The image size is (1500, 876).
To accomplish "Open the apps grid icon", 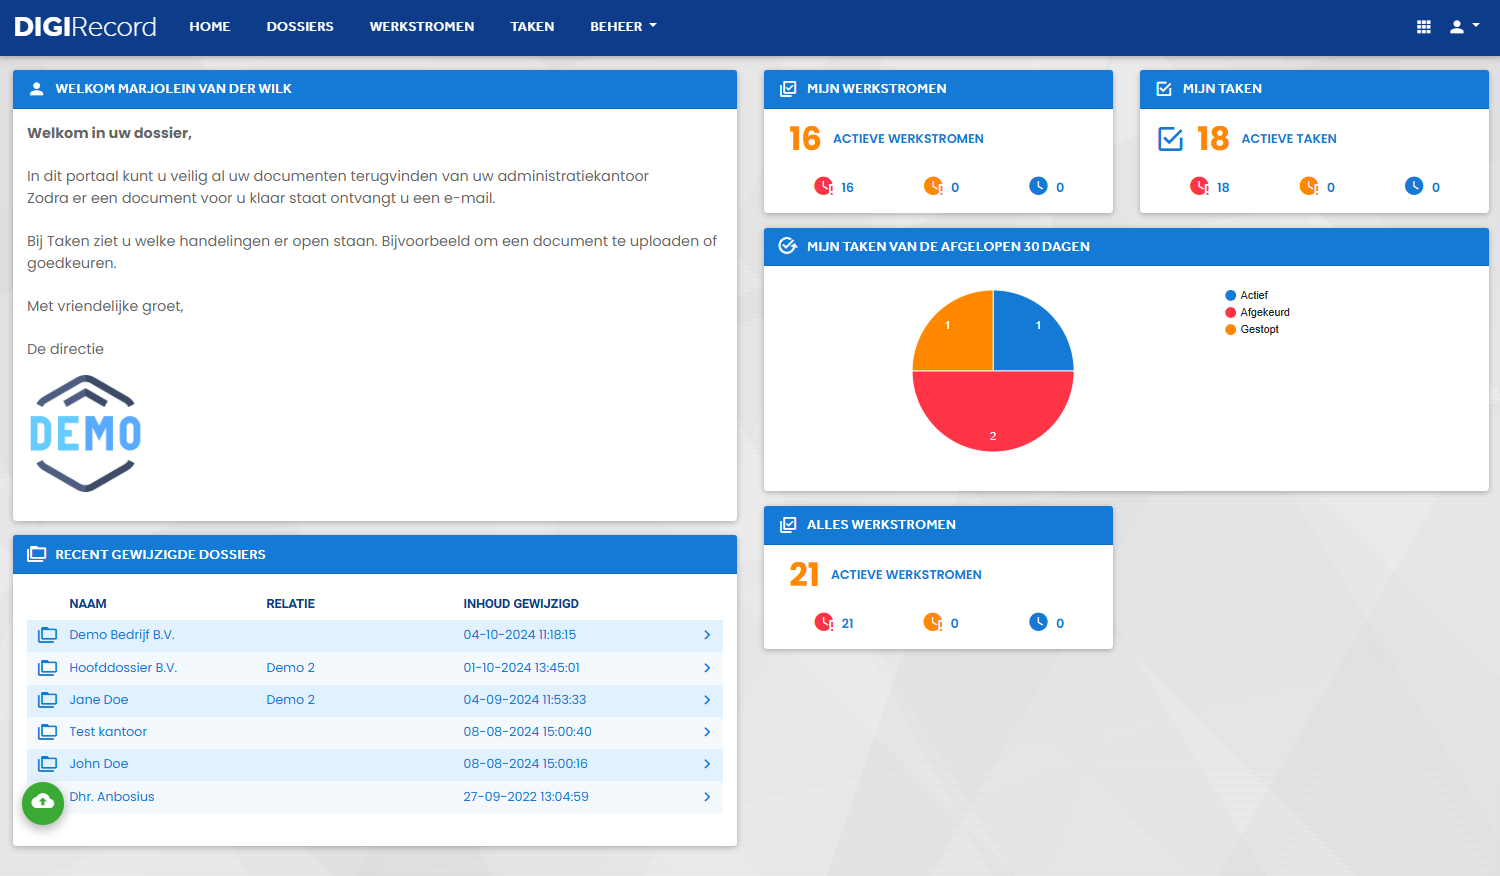I will pos(1424,27).
